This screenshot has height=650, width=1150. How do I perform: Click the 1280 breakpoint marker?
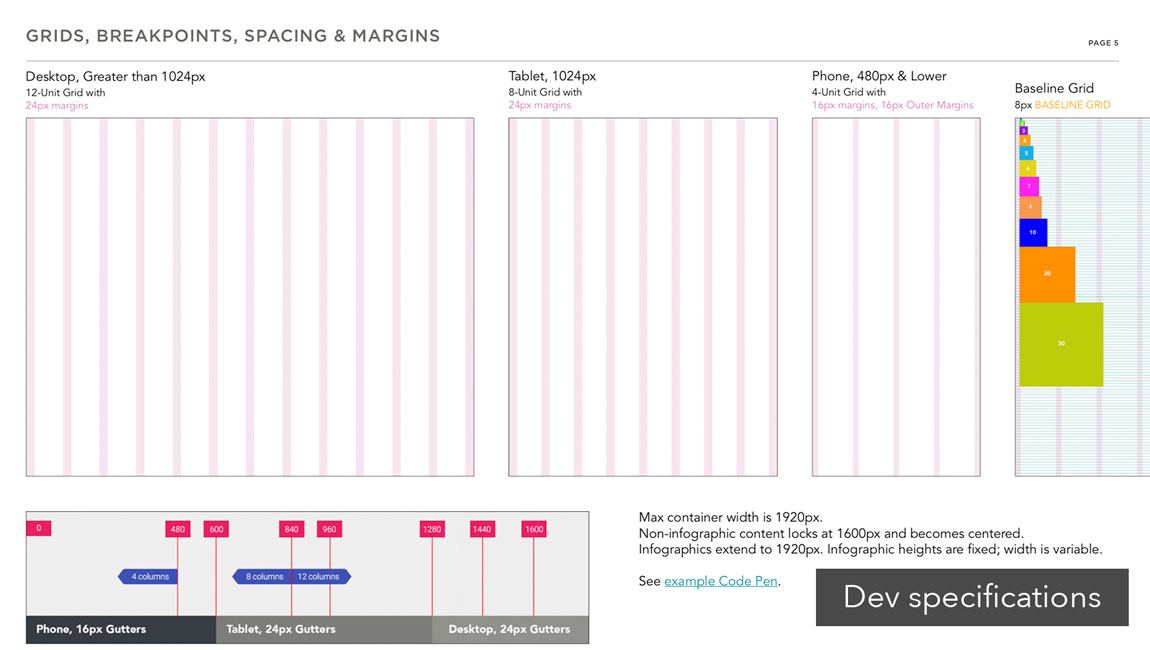coord(432,529)
